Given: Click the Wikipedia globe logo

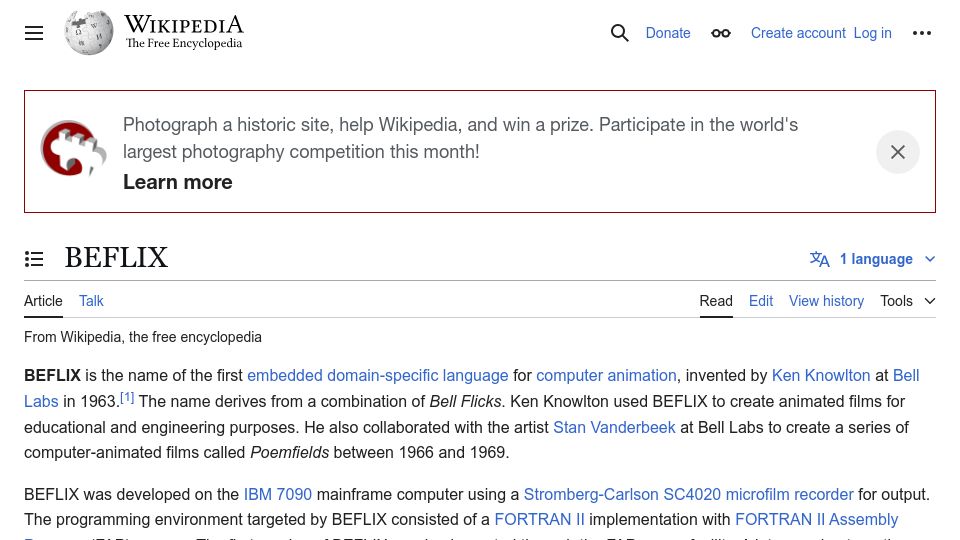Looking at the screenshot, I should tap(89, 32).
